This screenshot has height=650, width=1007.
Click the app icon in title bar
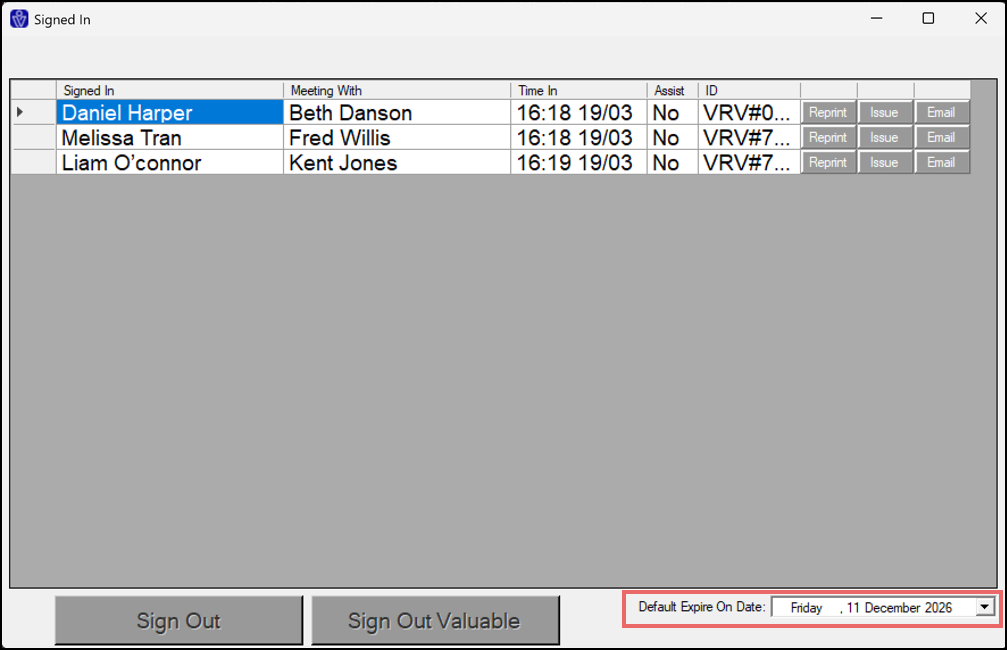tap(18, 19)
